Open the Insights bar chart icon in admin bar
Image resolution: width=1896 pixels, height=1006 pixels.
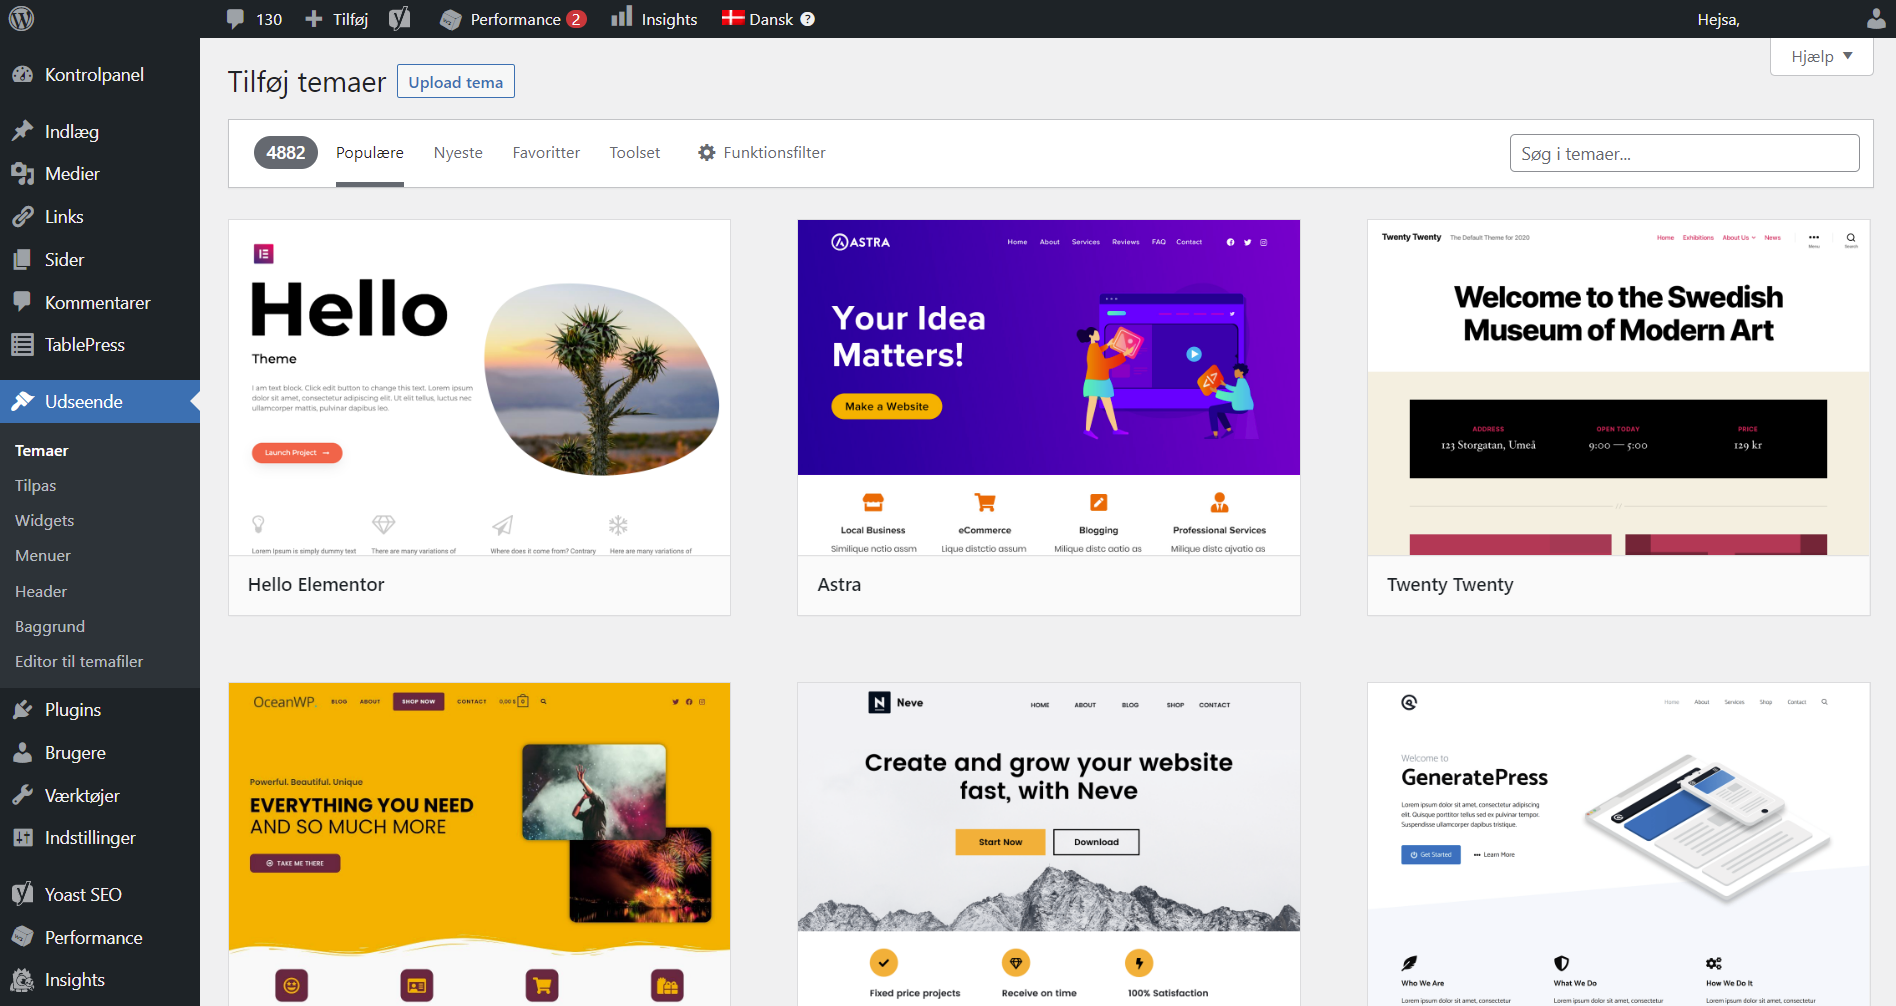(x=622, y=17)
